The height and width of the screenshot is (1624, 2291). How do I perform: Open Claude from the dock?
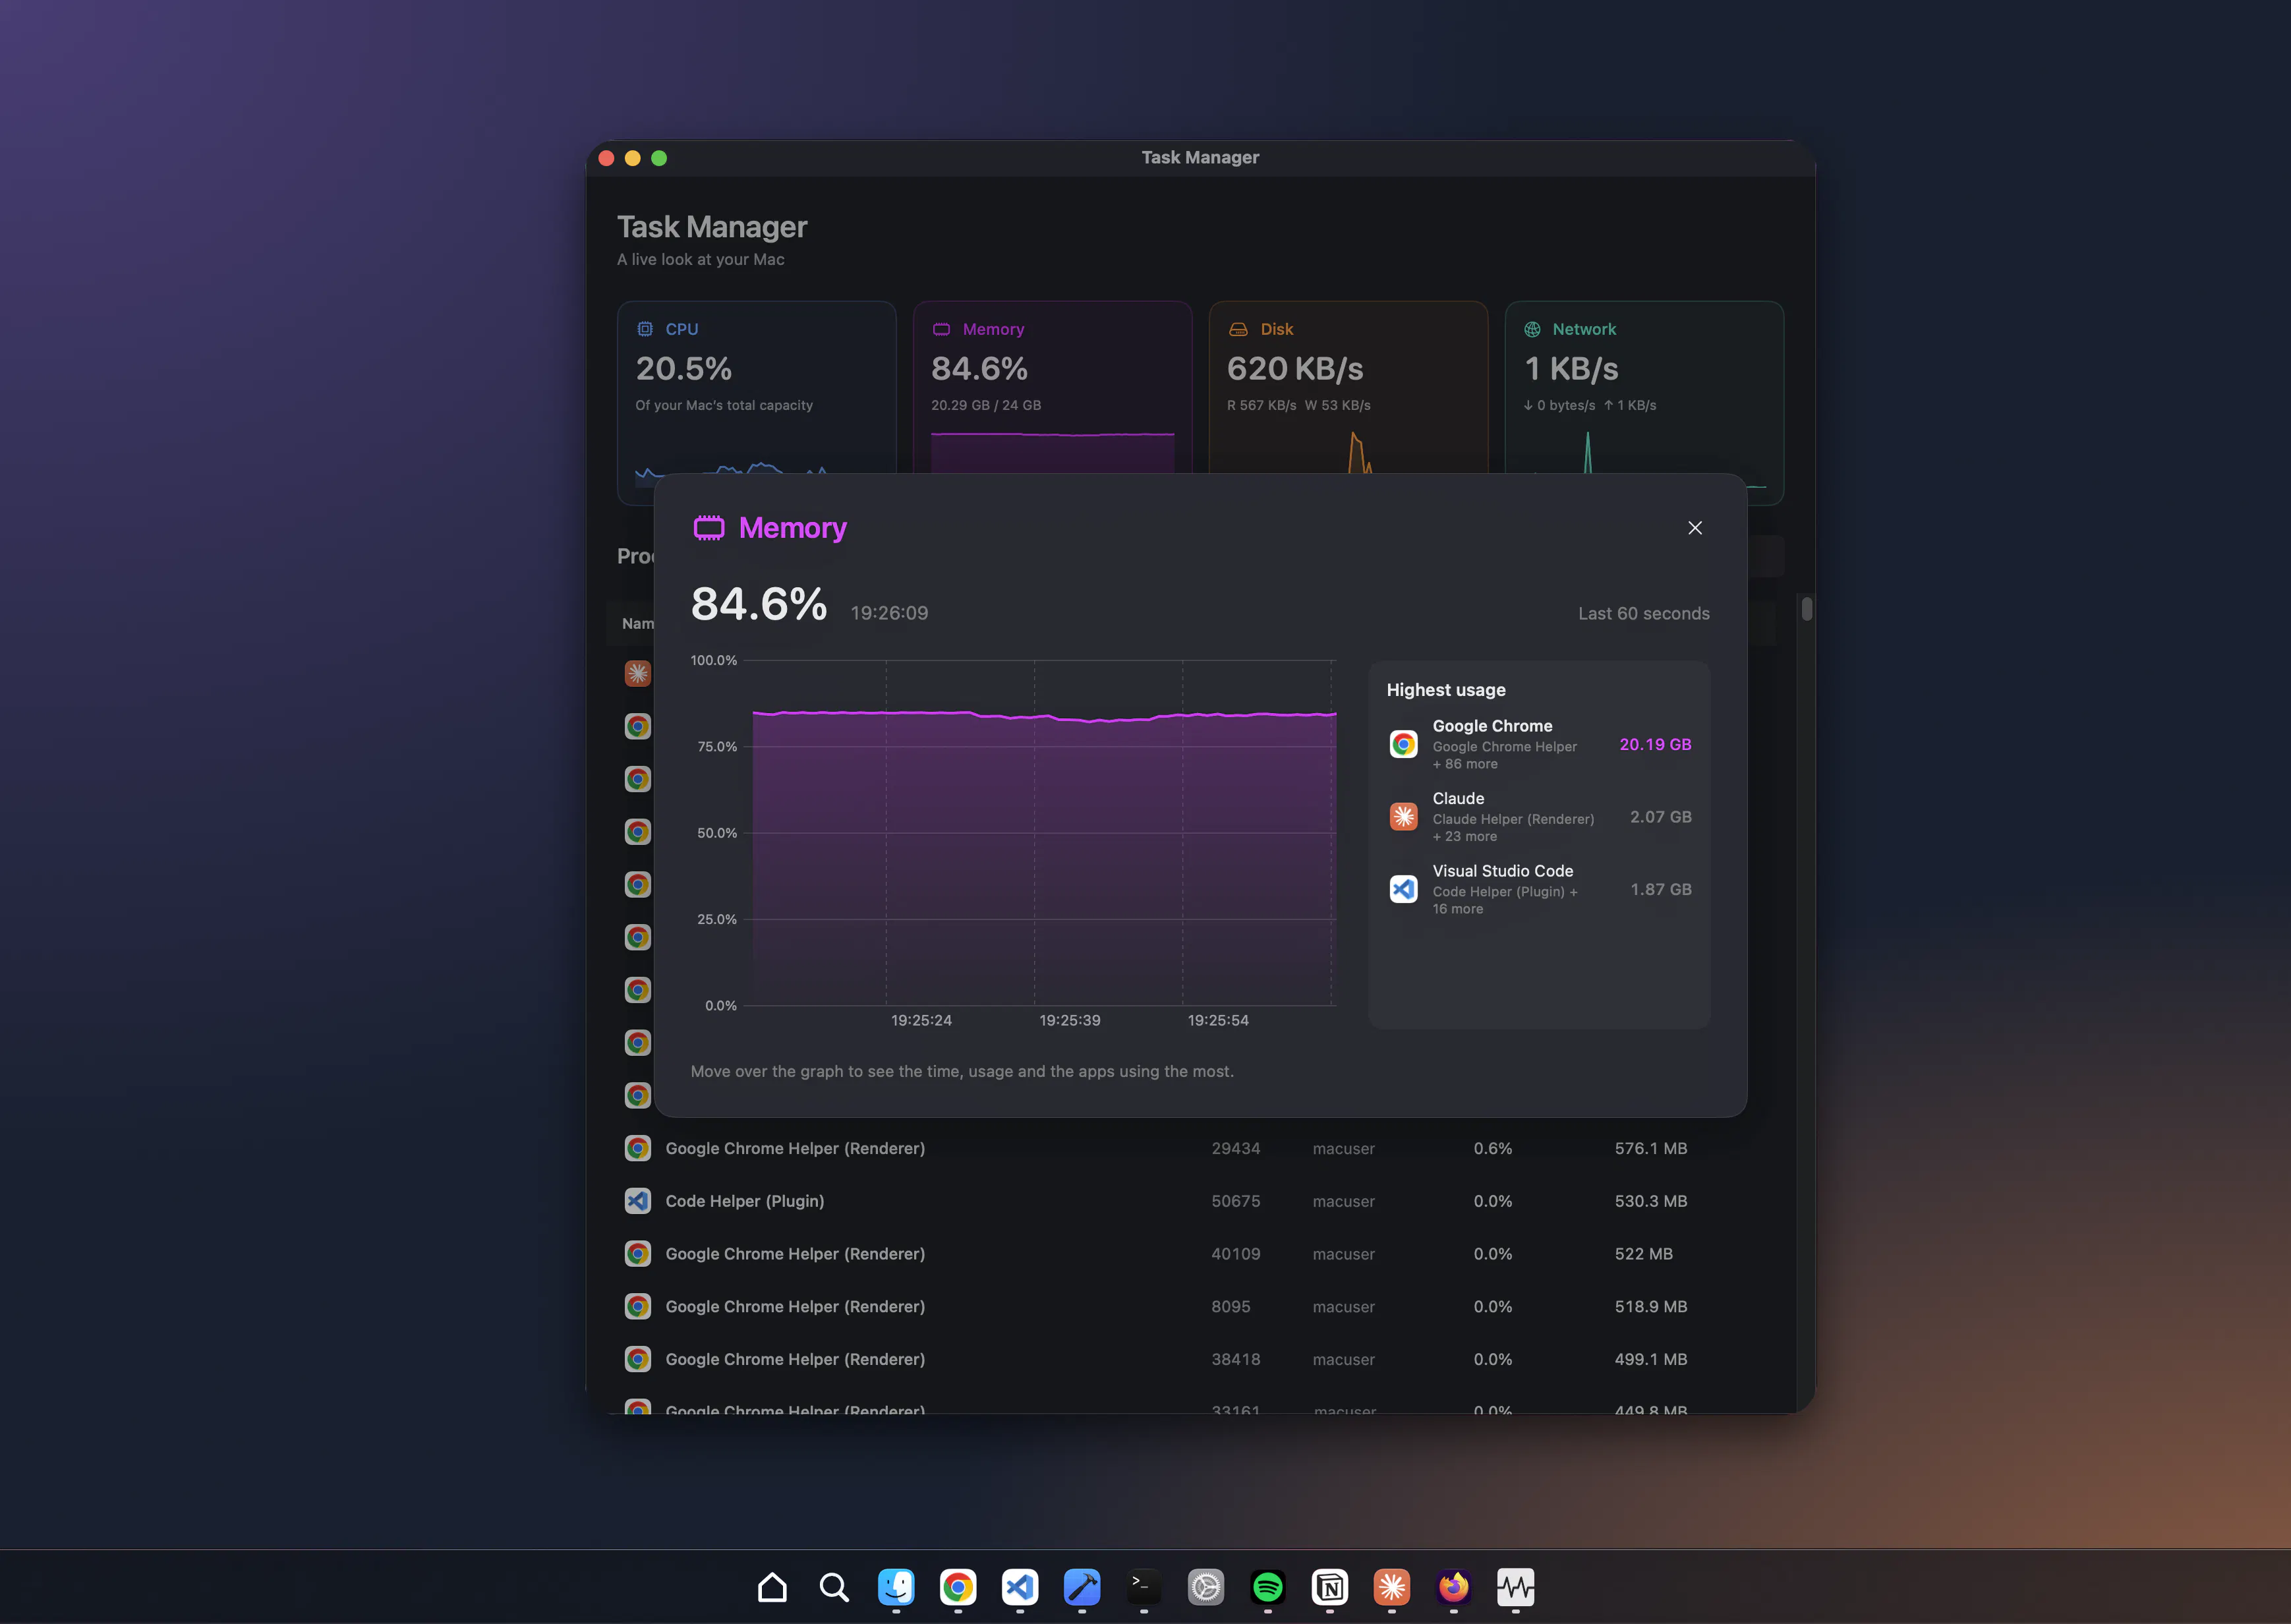(1391, 1586)
